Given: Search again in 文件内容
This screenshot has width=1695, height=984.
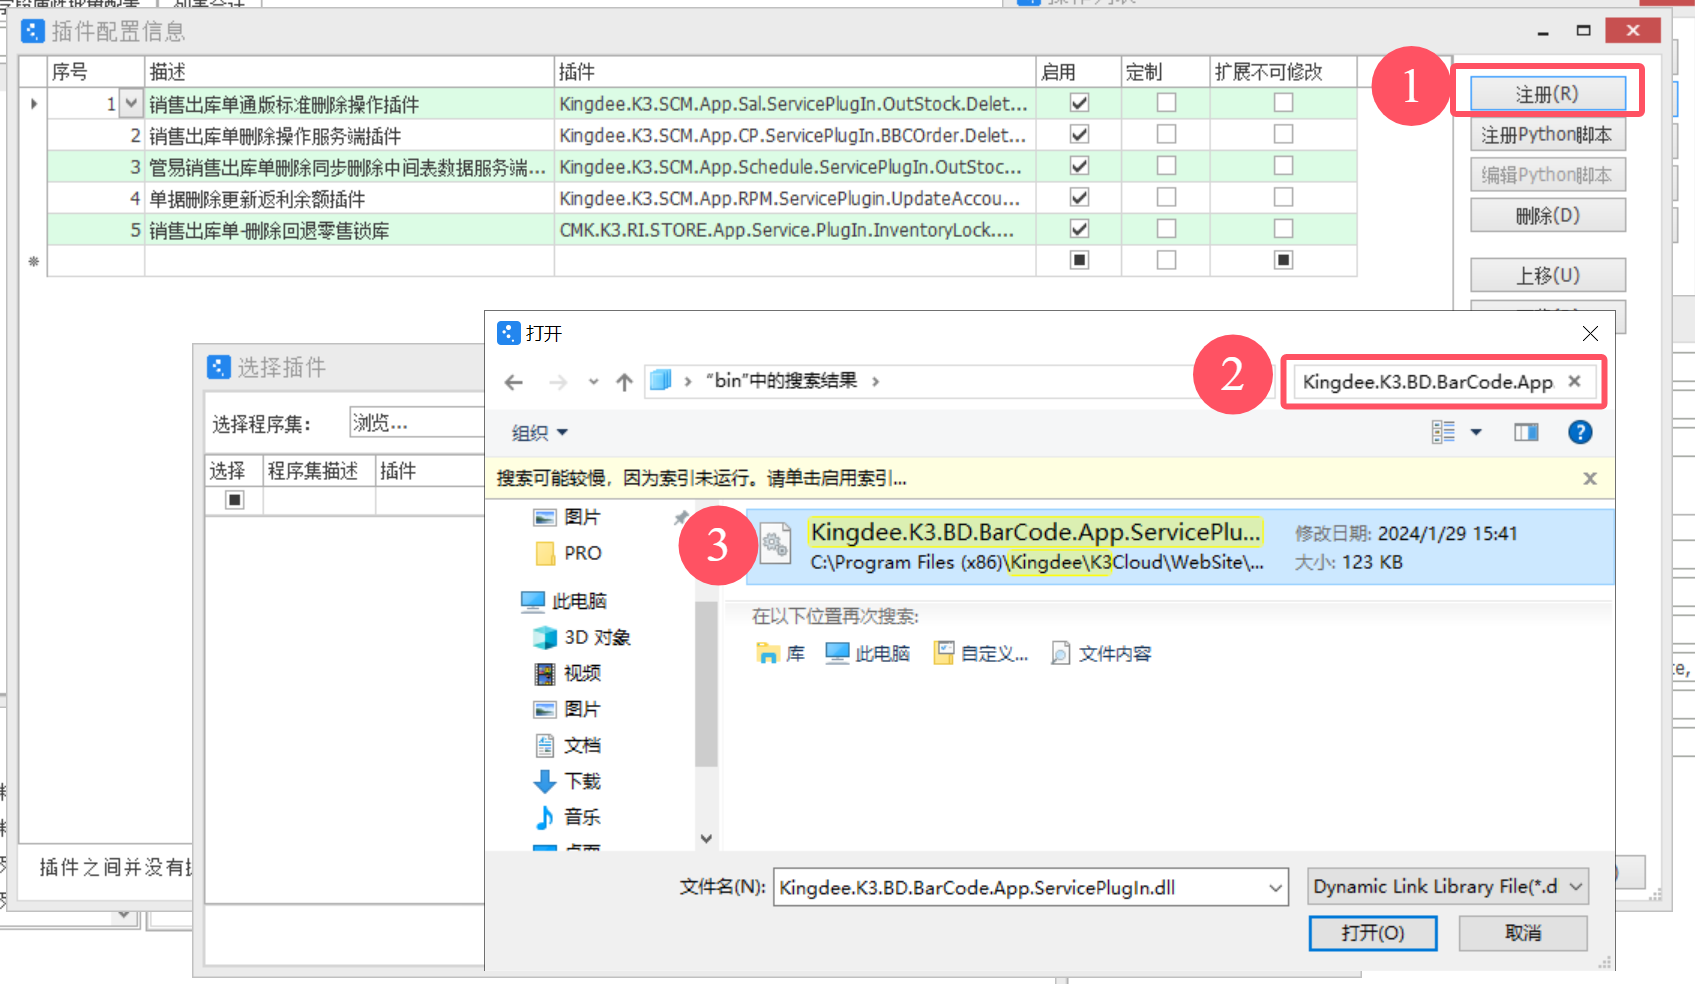Looking at the screenshot, I should coord(1101,654).
